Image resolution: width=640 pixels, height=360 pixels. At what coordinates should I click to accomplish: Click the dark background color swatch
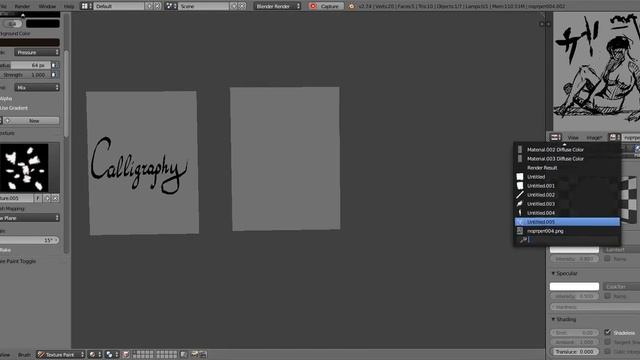[x=30, y=42]
